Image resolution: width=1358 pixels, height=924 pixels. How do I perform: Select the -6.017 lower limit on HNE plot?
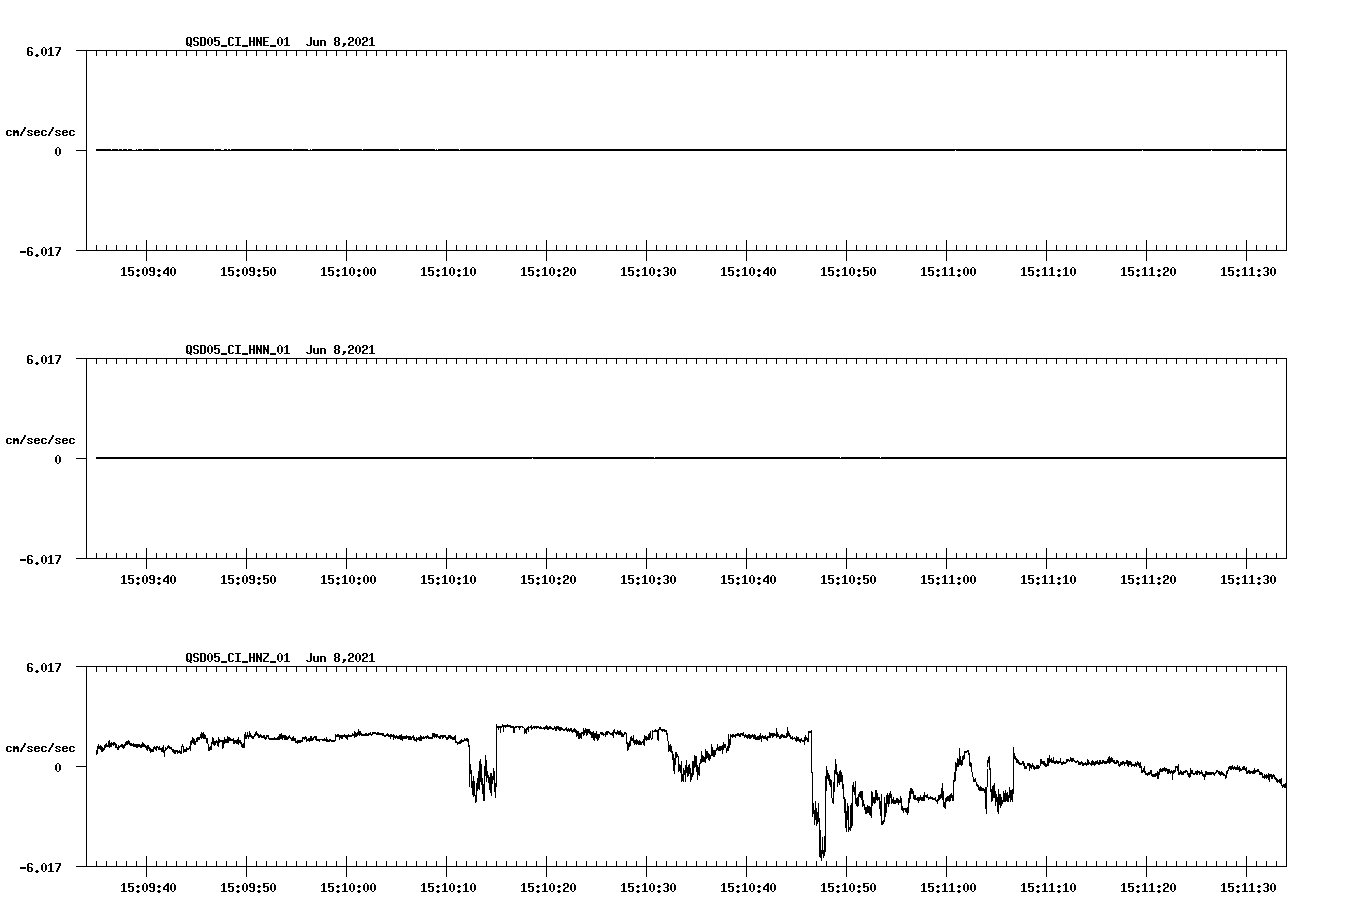41,252
